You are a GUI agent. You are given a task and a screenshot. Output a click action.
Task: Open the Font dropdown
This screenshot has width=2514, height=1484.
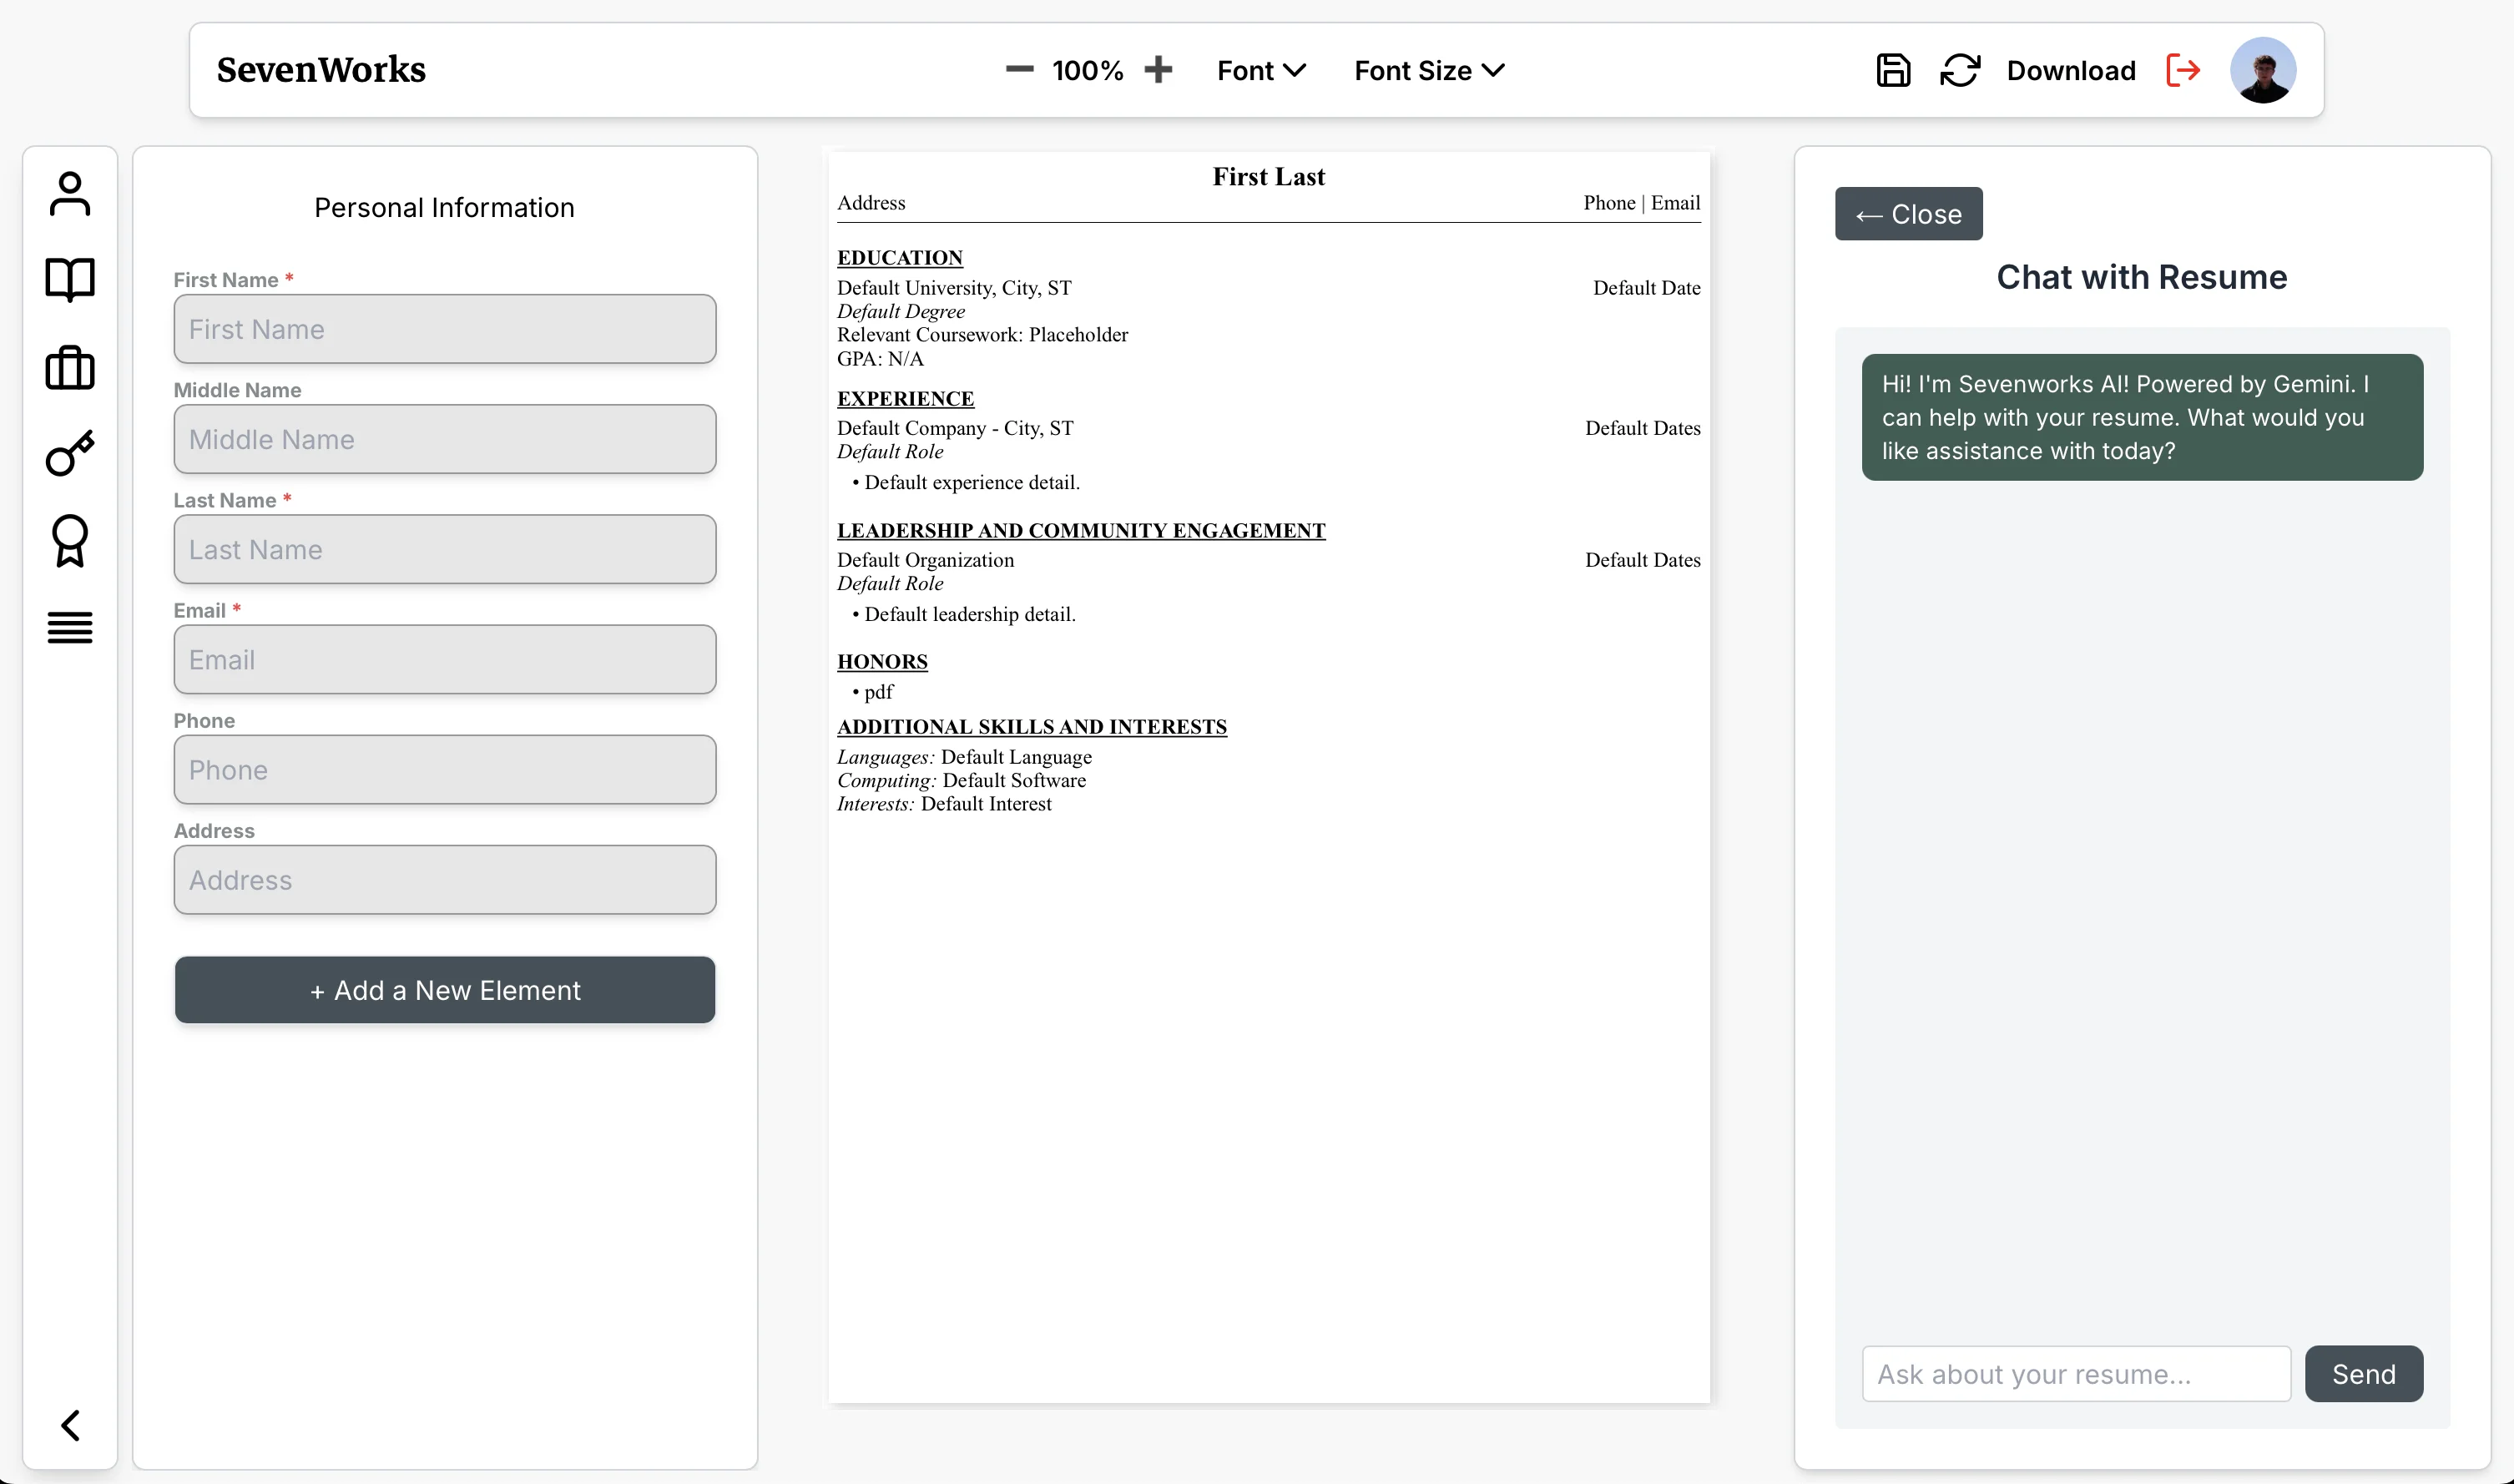(1260, 70)
